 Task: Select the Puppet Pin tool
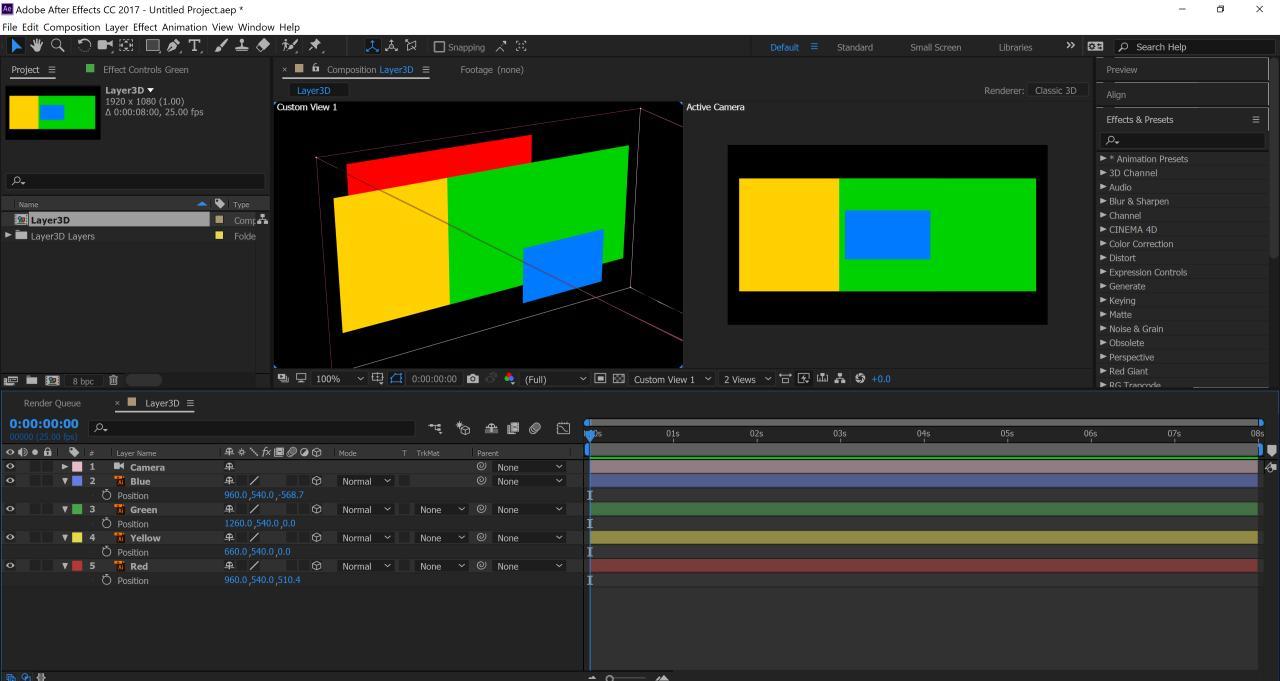click(x=289, y=45)
